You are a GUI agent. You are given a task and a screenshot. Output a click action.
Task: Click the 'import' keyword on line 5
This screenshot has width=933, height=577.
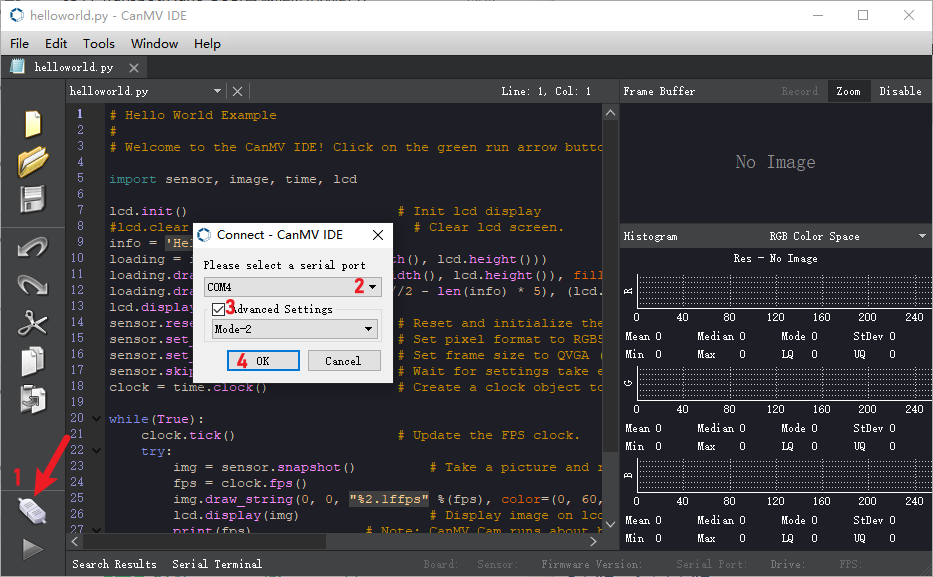[133, 179]
